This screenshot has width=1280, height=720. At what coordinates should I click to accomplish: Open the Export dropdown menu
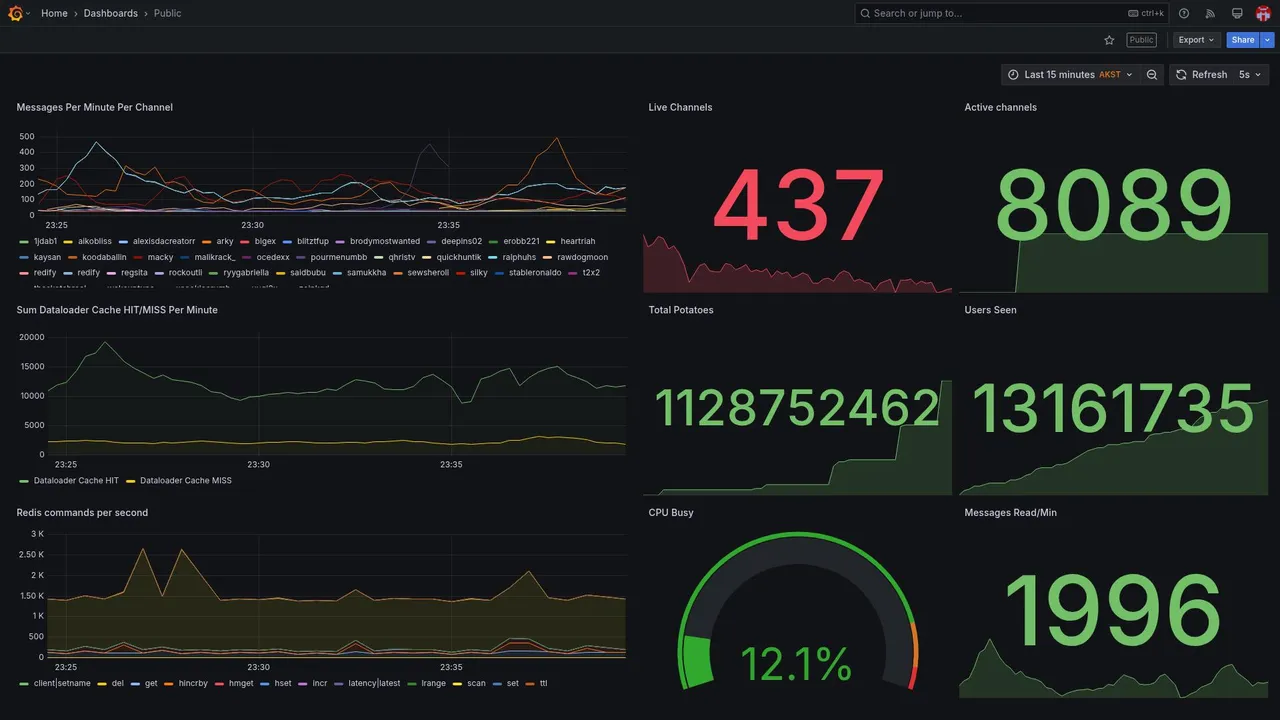(1197, 40)
